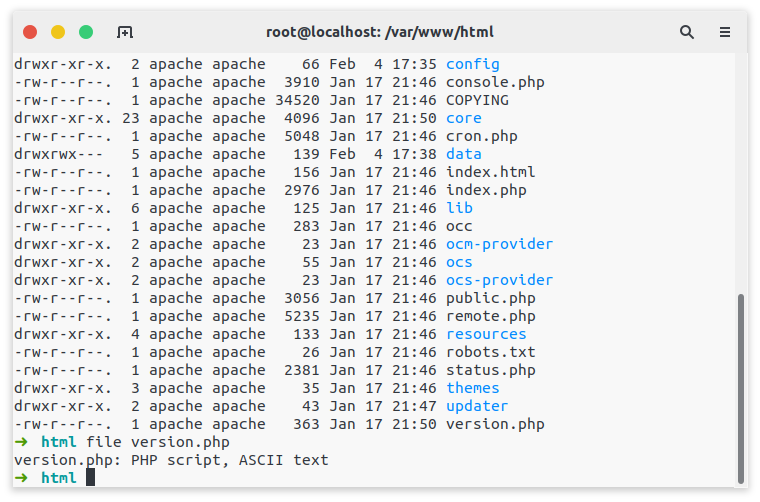Click the version.php filename in listing
Screen dimensions: 760x502
495,424
